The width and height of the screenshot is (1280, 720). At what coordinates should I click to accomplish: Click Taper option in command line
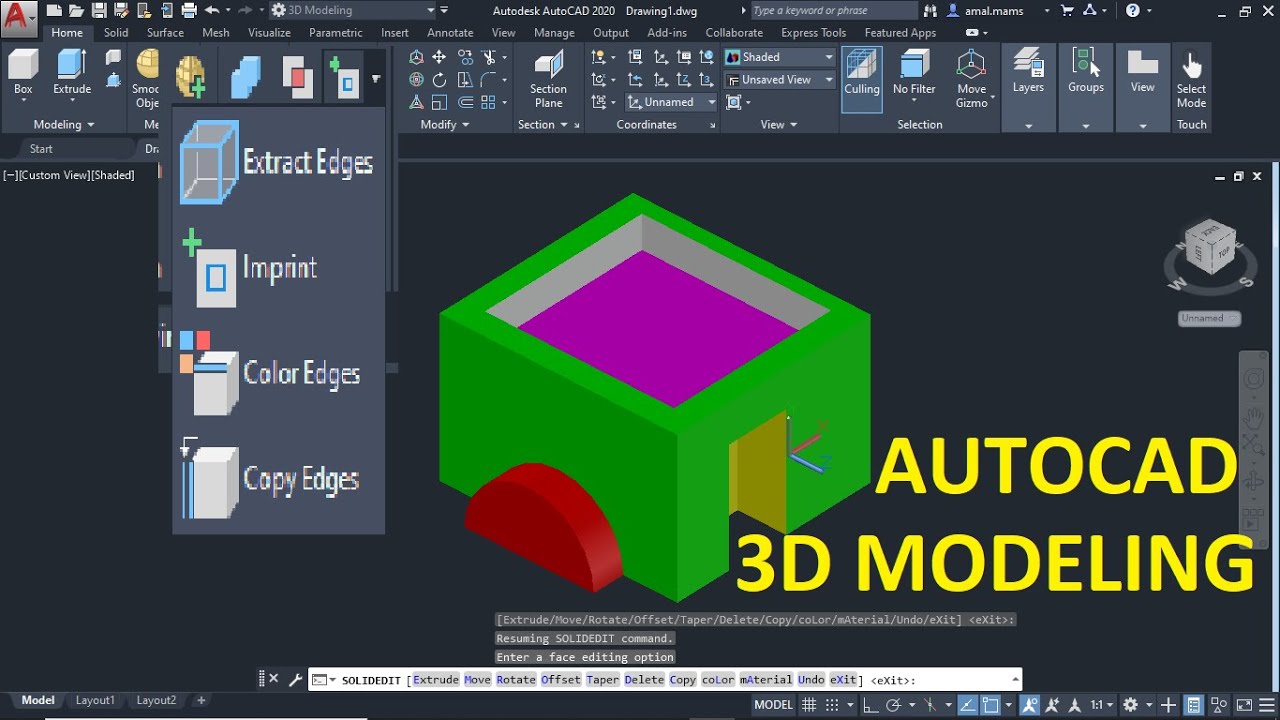coord(603,680)
